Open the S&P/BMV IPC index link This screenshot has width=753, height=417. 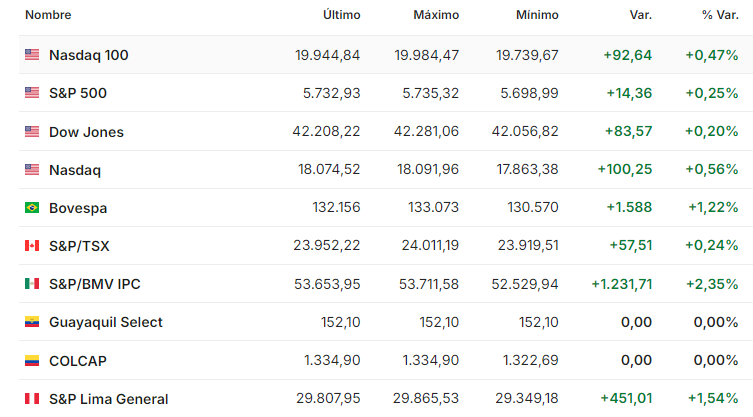coord(95,284)
